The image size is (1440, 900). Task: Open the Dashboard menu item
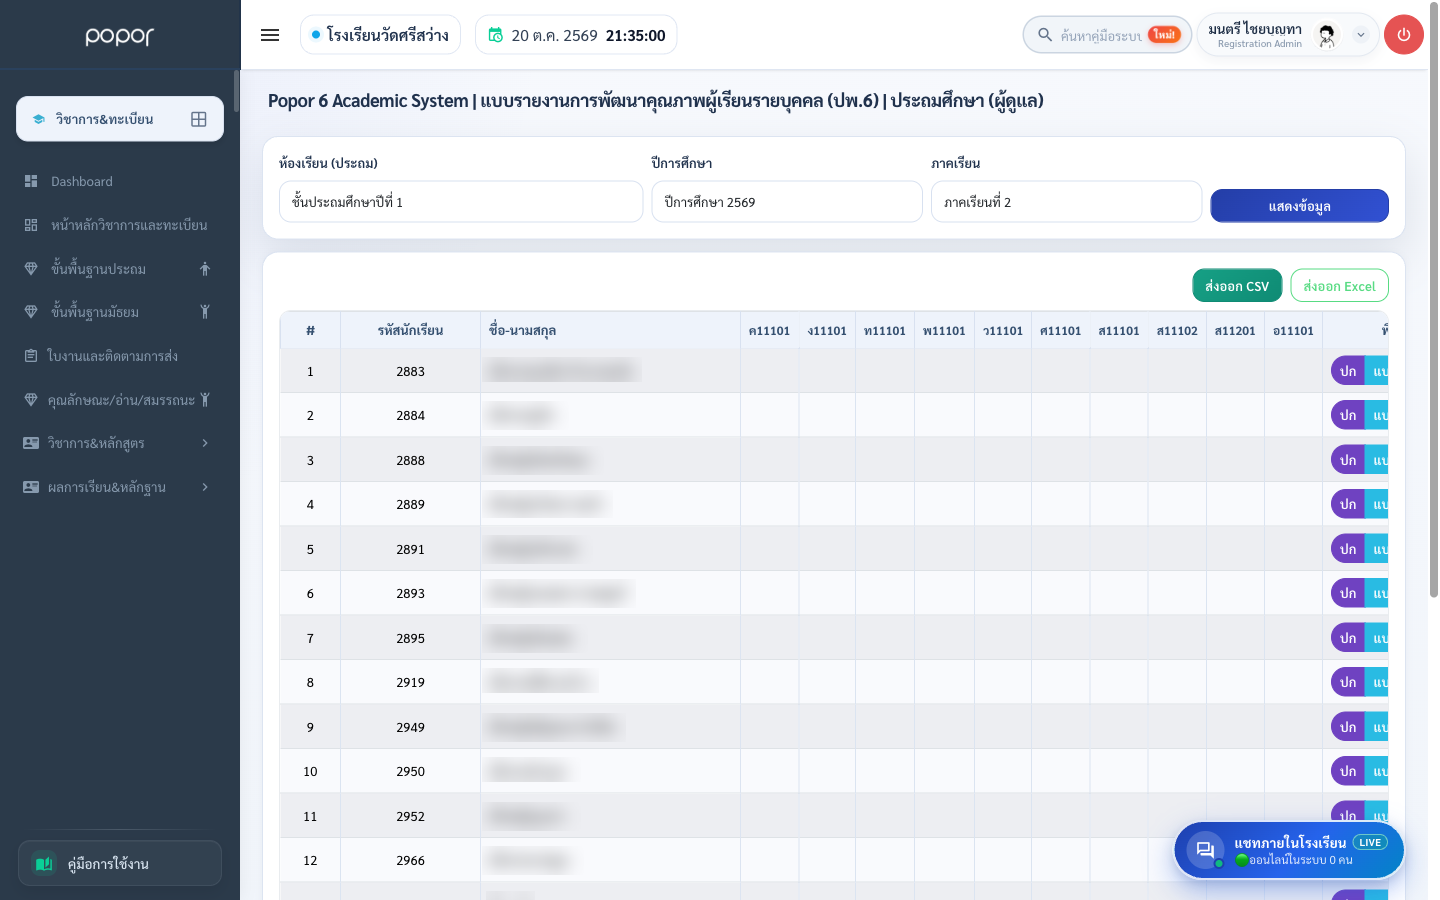[120, 181]
